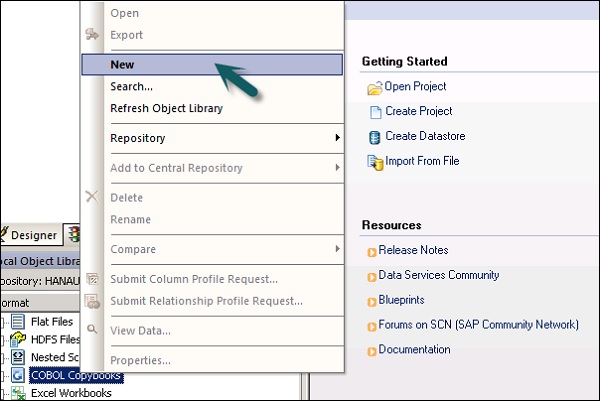
Task: Click the Excel Workbooks icon
Action: 18,393
